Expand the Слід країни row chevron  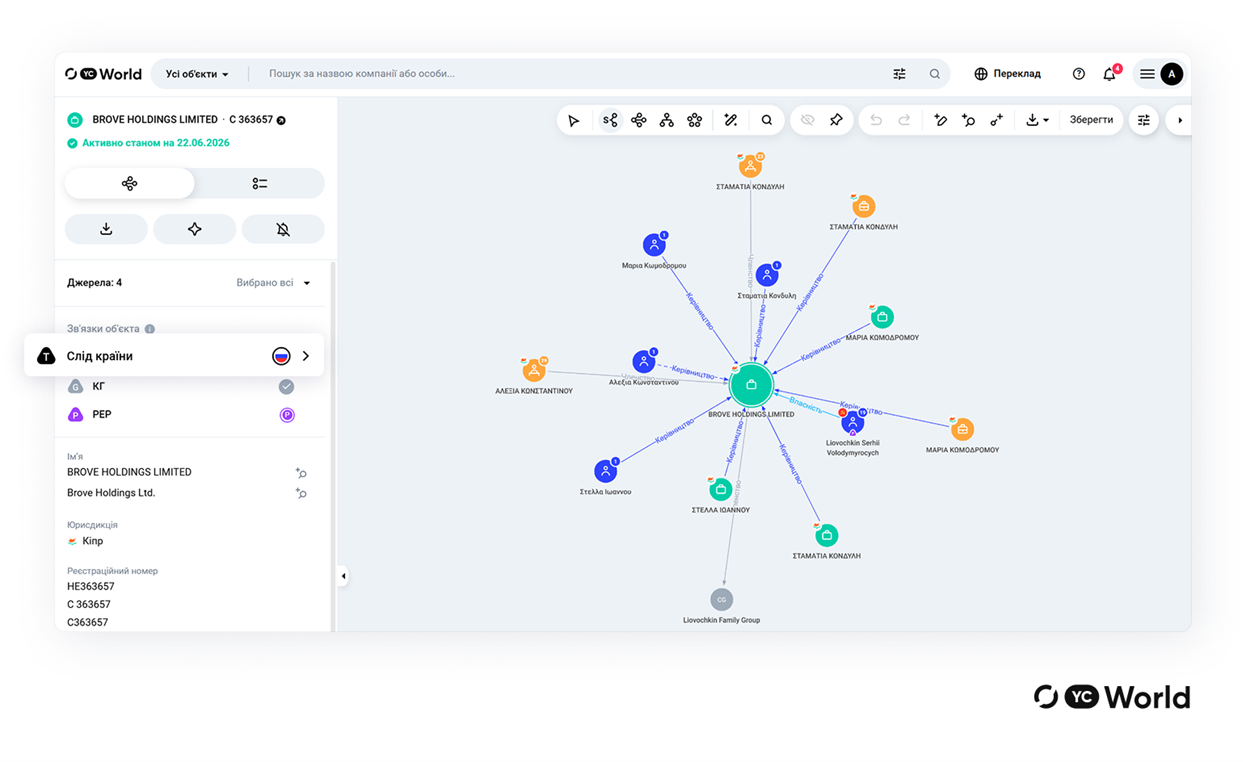(306, 356)
